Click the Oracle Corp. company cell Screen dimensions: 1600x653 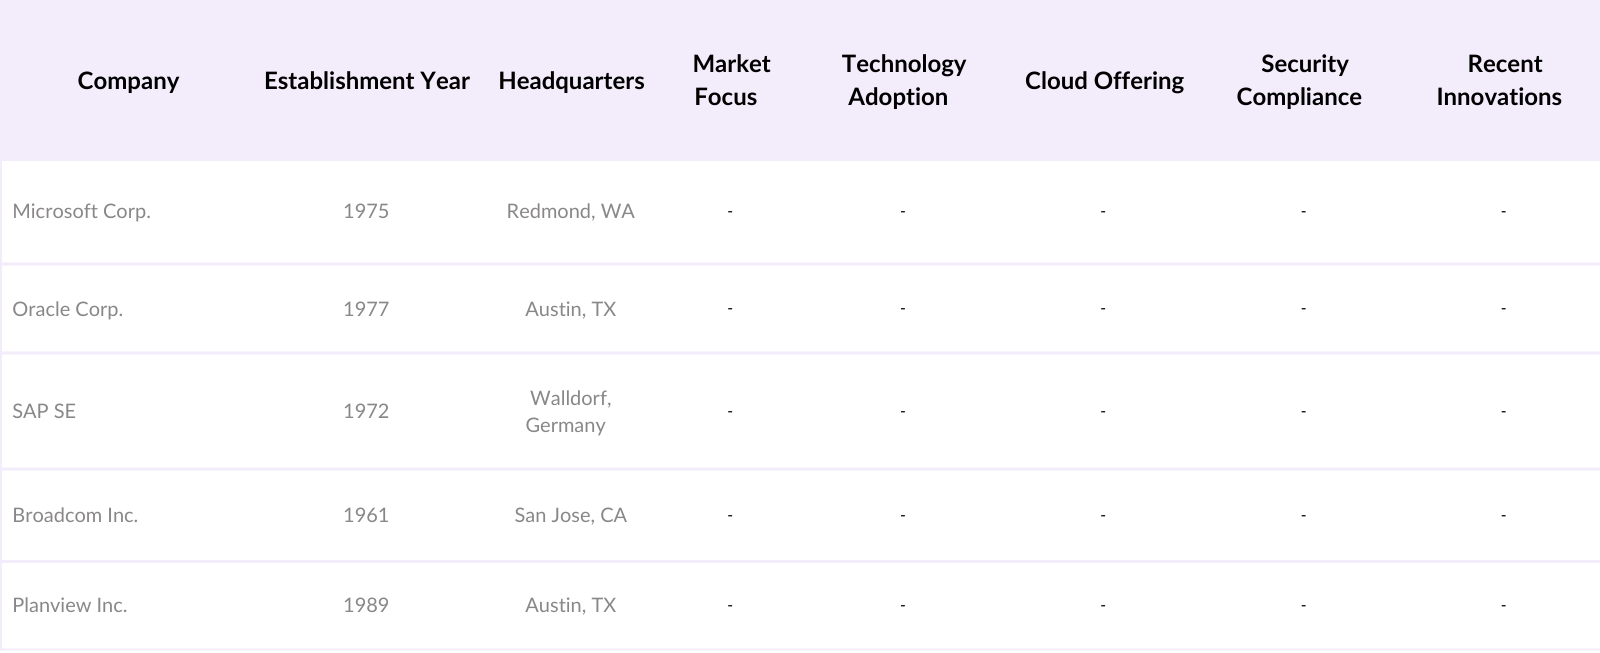(x=68, y=309)
